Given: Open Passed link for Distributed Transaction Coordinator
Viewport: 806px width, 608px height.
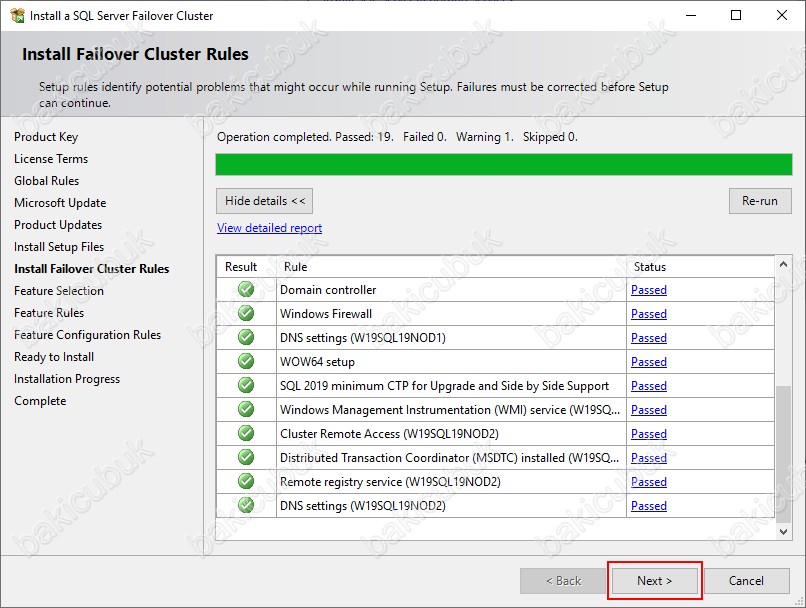Looking at the screenshot, I should (x=649, y=457).
